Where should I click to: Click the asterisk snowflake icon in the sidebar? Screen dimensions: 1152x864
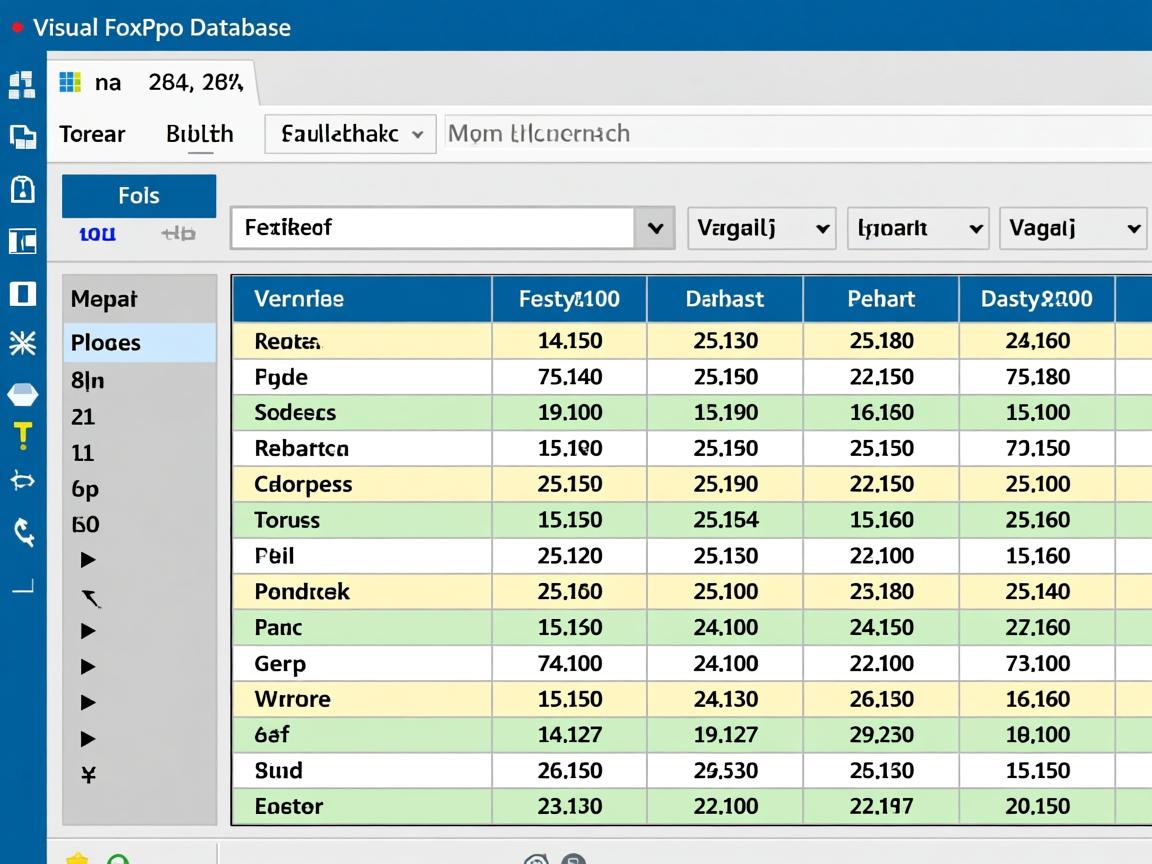point(22,344)
